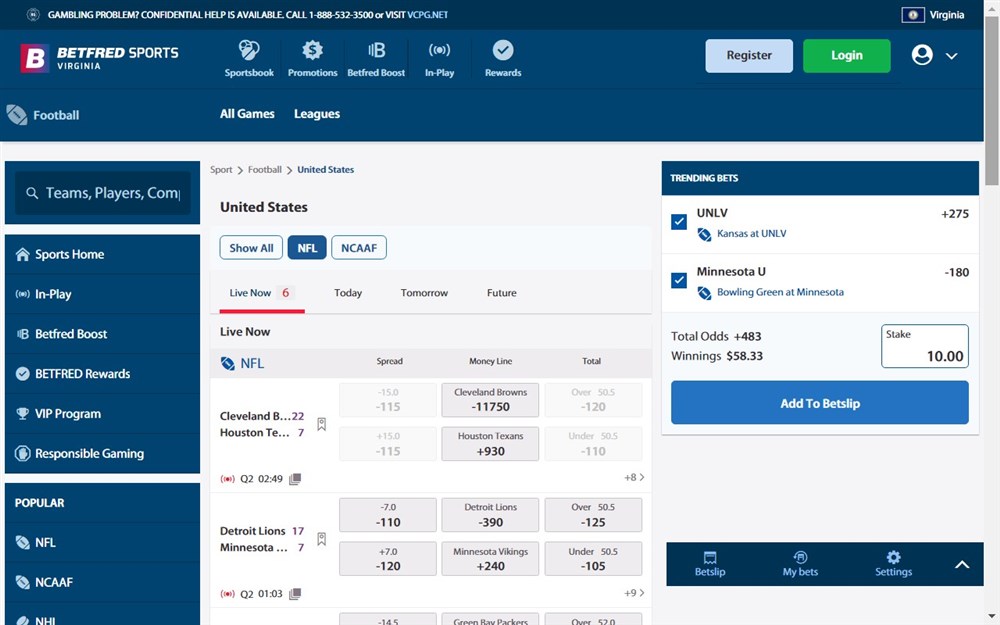1000x625 pixels.
Task: Click the Betfred Sports Virginia logo
Action: 99,58
